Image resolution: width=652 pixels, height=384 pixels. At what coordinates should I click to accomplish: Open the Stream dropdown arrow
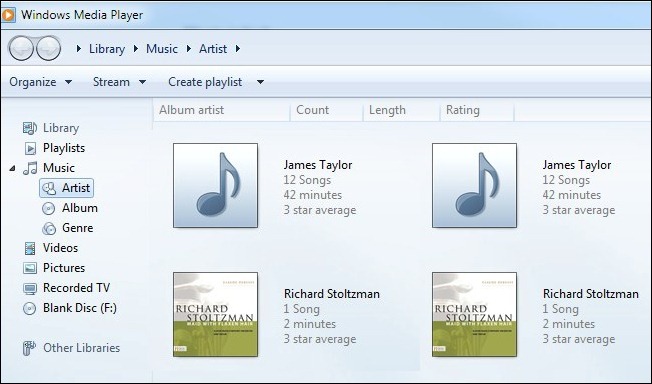click(x=142, y=82)
